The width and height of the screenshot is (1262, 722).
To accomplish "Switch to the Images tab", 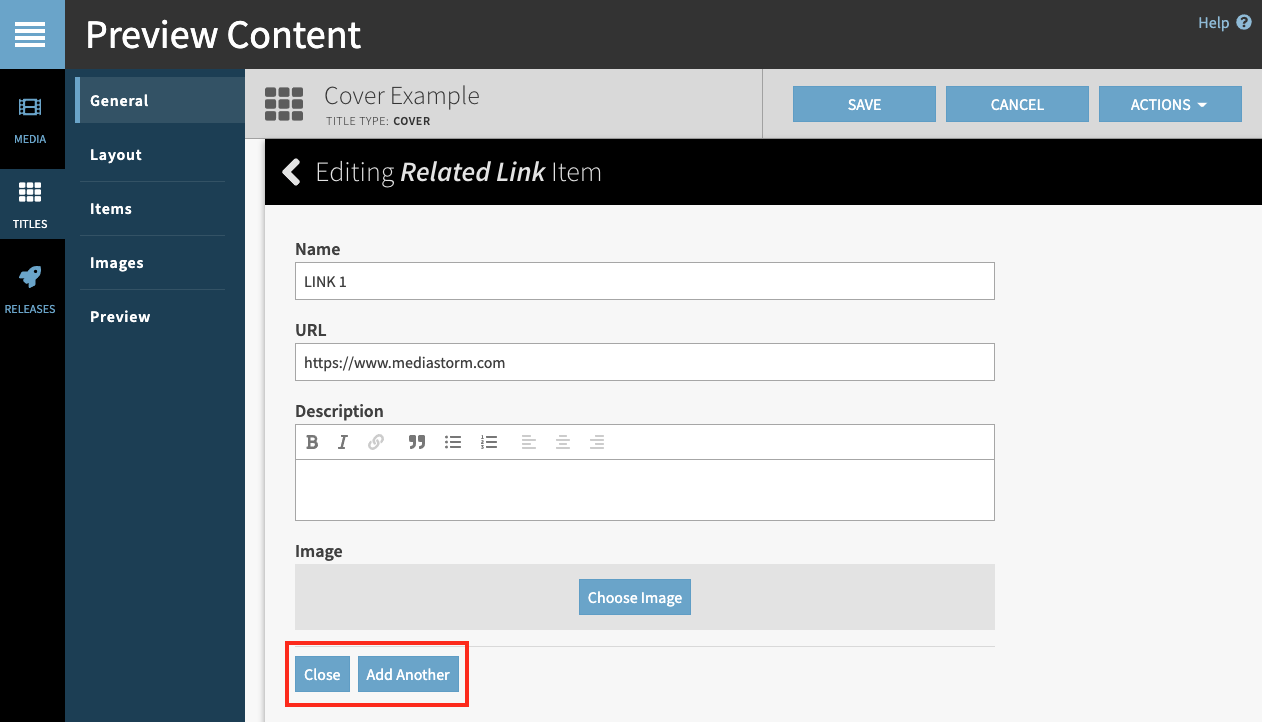I will tap(116, 262).
